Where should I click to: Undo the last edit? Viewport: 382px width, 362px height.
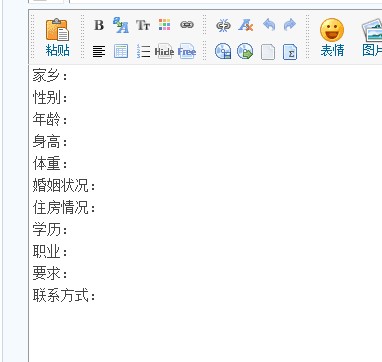point(269,25)
